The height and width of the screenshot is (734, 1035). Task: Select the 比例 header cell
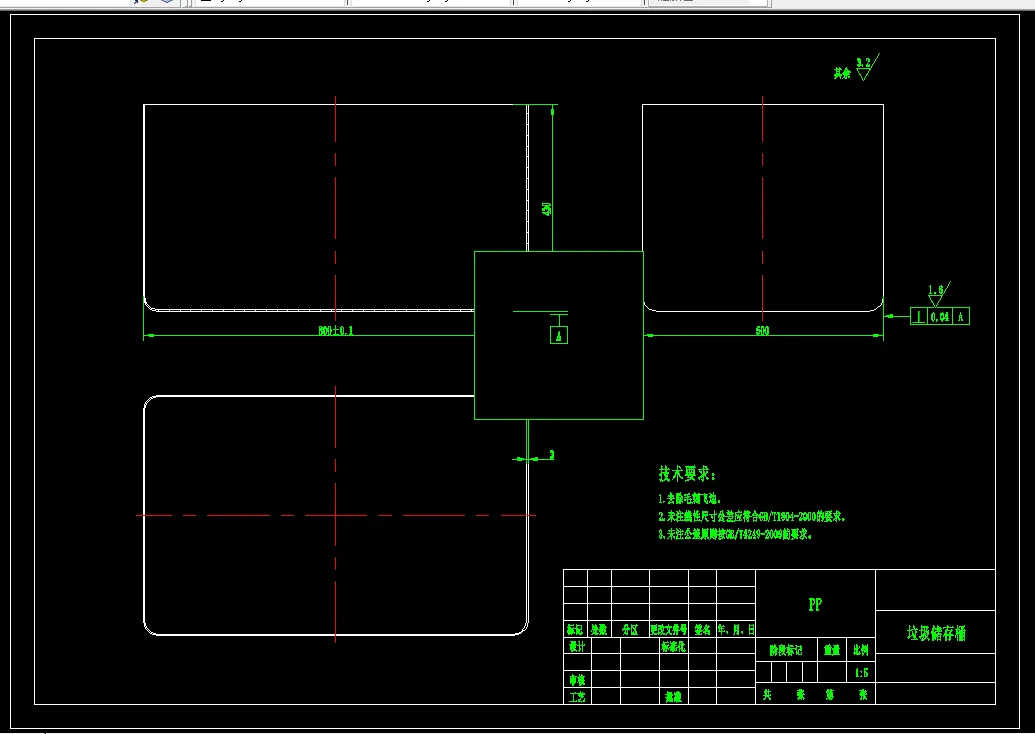(x=861, y=650)
